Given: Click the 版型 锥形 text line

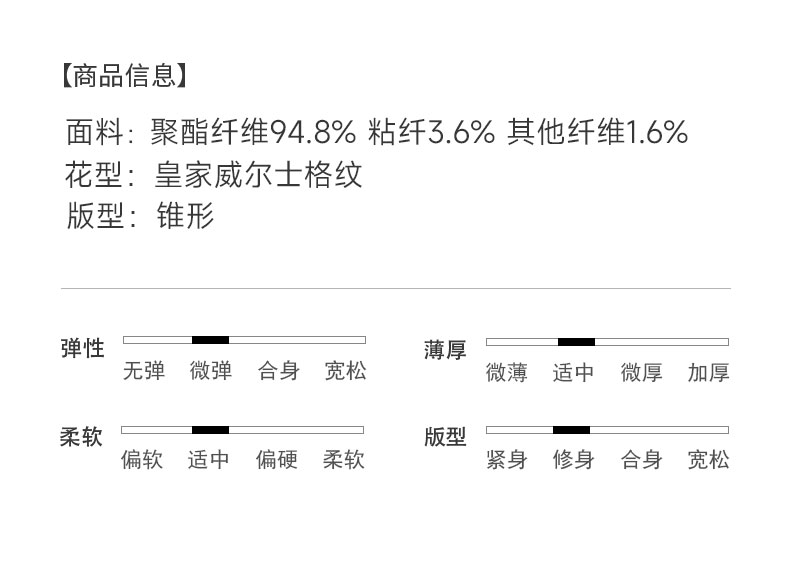Looking at the screenshot, I should pyautogui.click(x=141, y=215).
